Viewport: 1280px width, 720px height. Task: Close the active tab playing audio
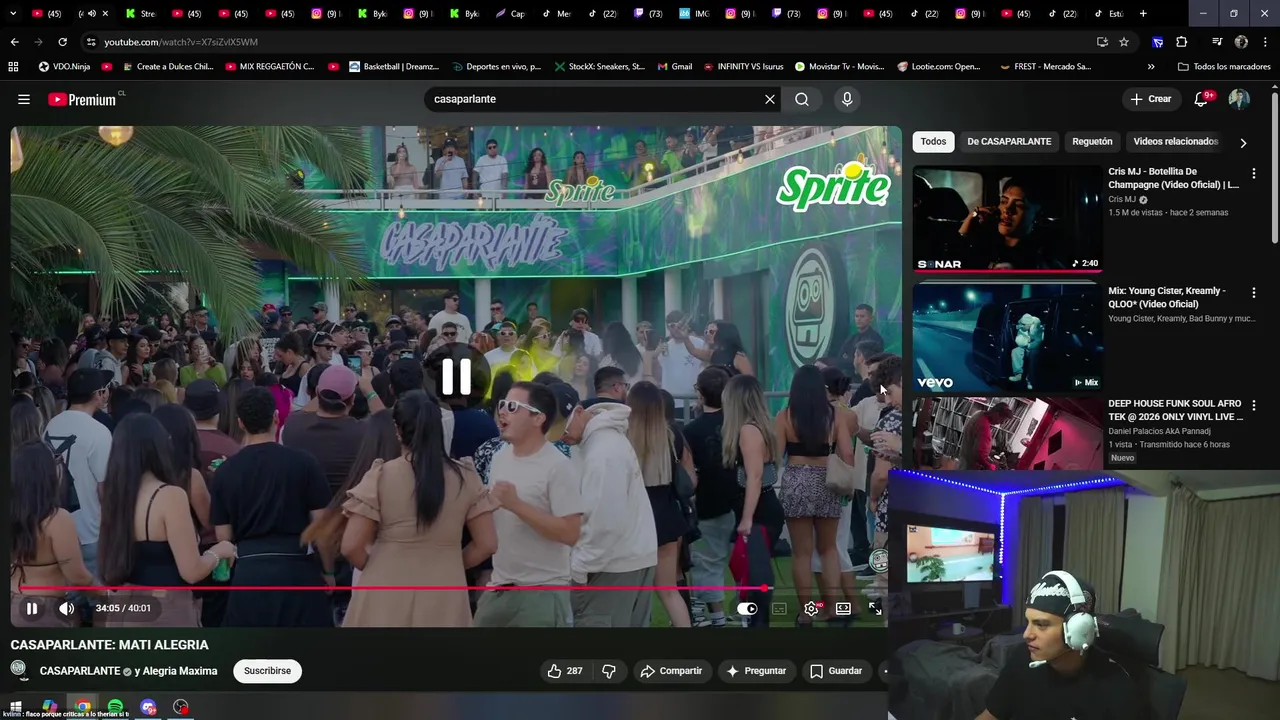(x=105, y=14)
